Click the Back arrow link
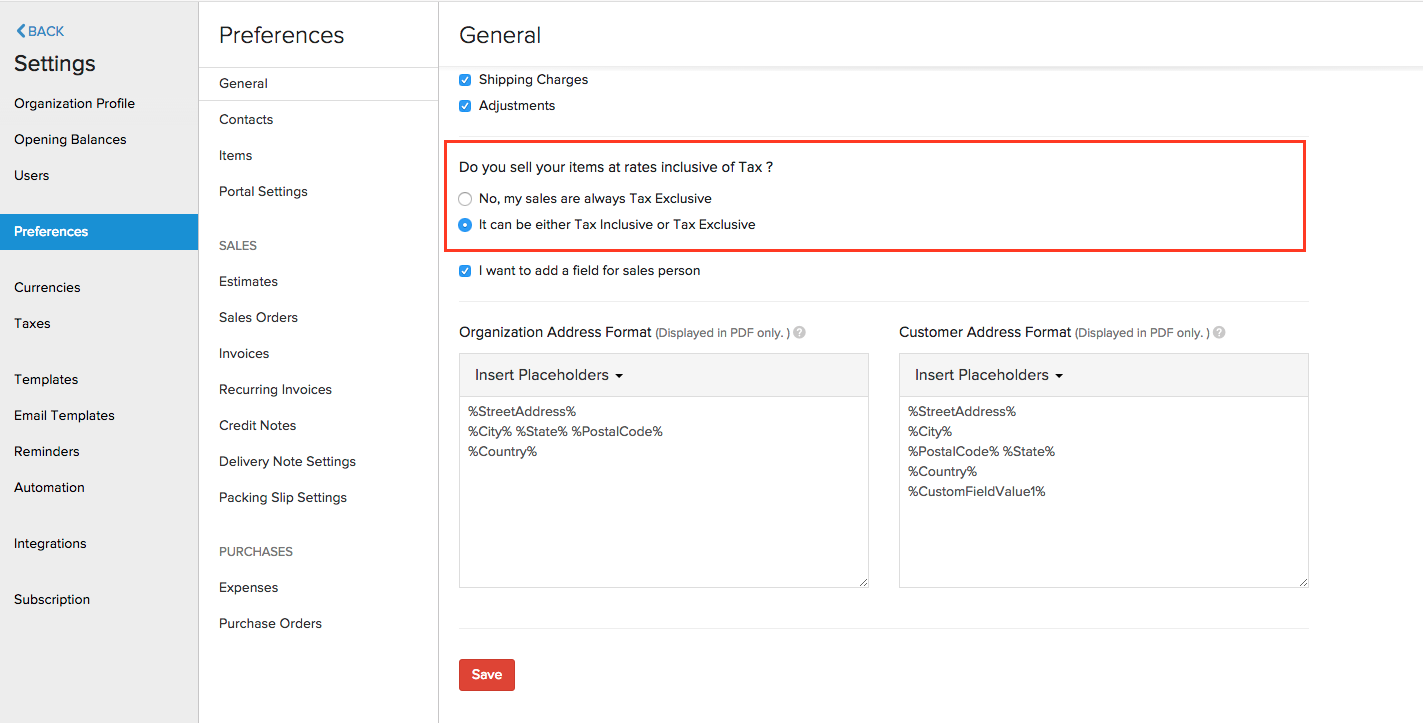 pyautogui.click(x=40, y=31)
